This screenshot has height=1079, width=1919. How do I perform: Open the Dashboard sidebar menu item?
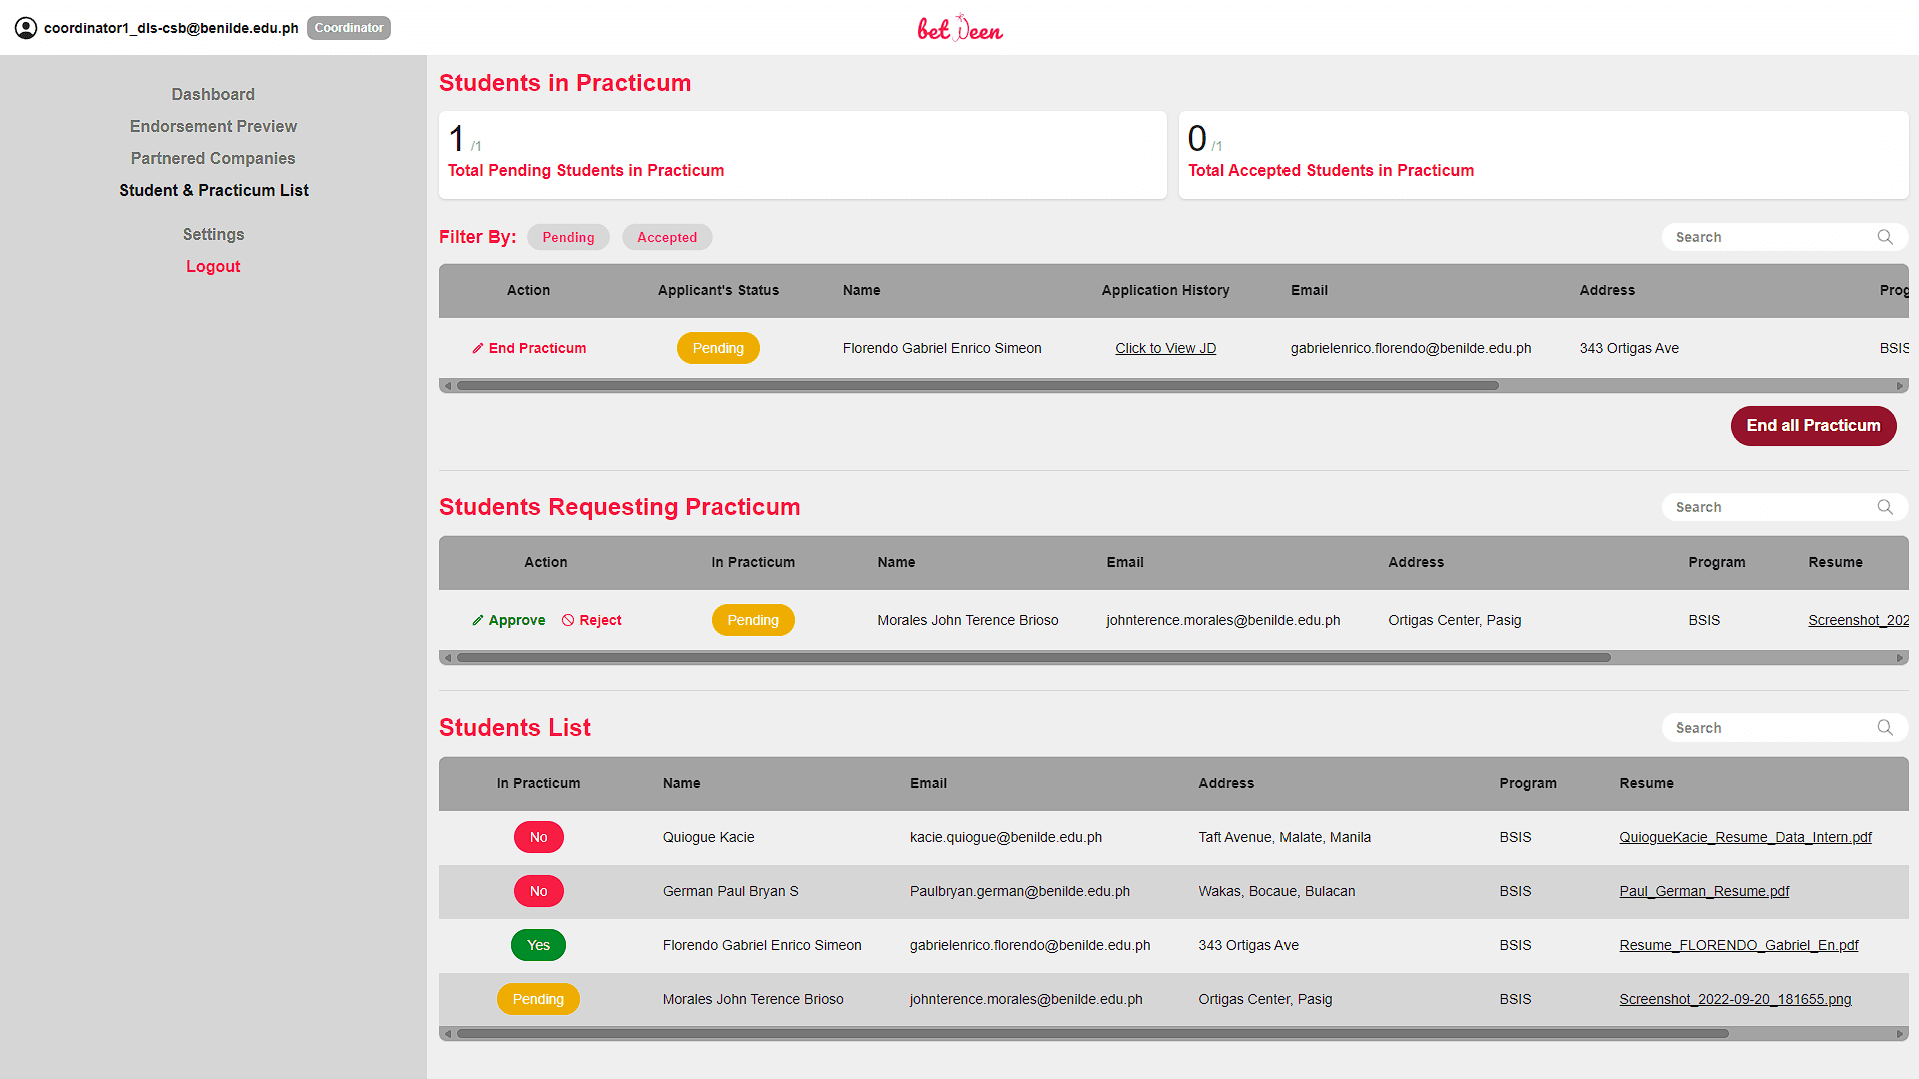click(x=213, y=94)
